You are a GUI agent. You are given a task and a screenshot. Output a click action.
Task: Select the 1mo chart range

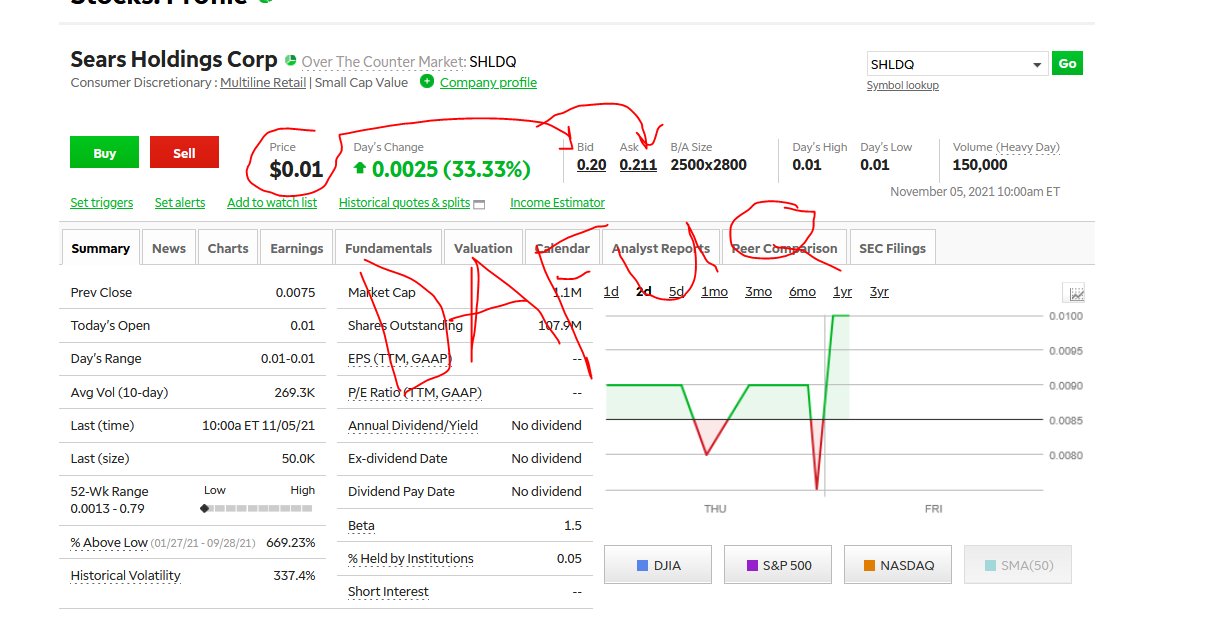714,292
